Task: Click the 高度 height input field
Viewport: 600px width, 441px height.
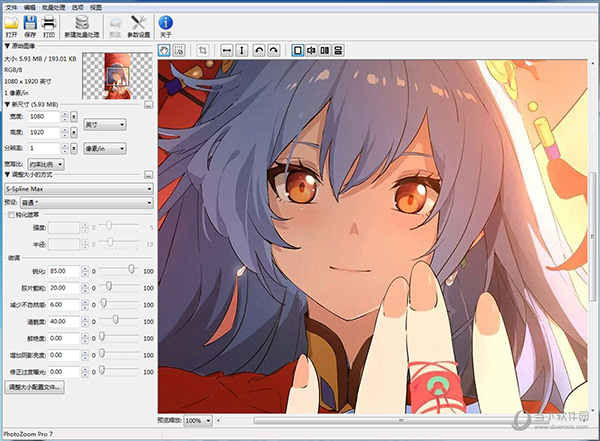Action: [44, 132]
